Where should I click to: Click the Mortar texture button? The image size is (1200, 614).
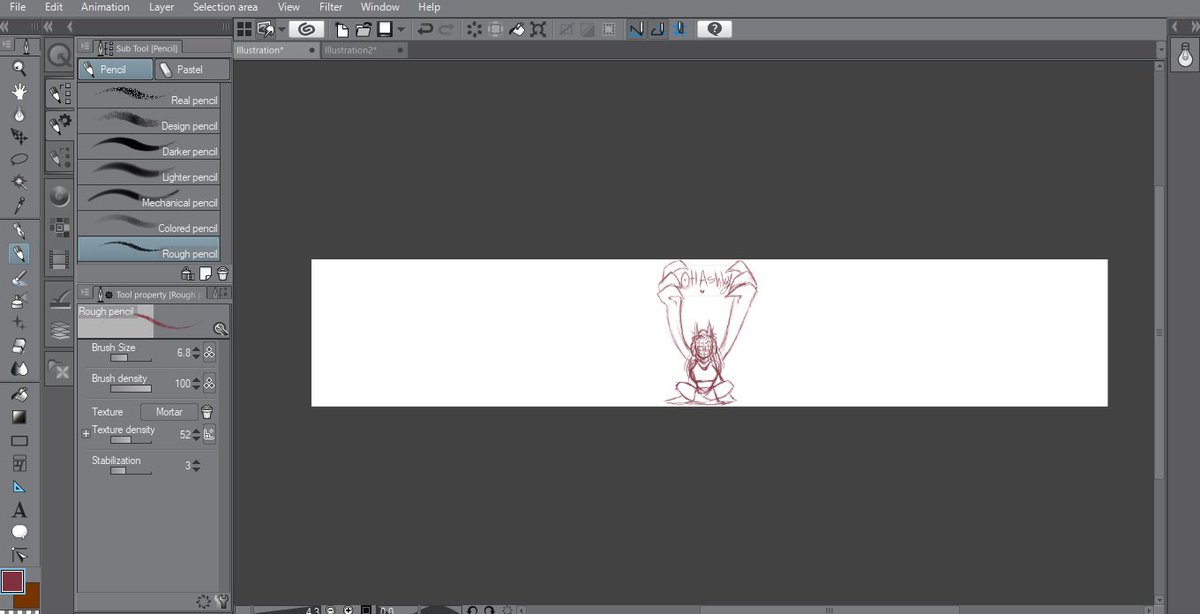pos(169,412)
